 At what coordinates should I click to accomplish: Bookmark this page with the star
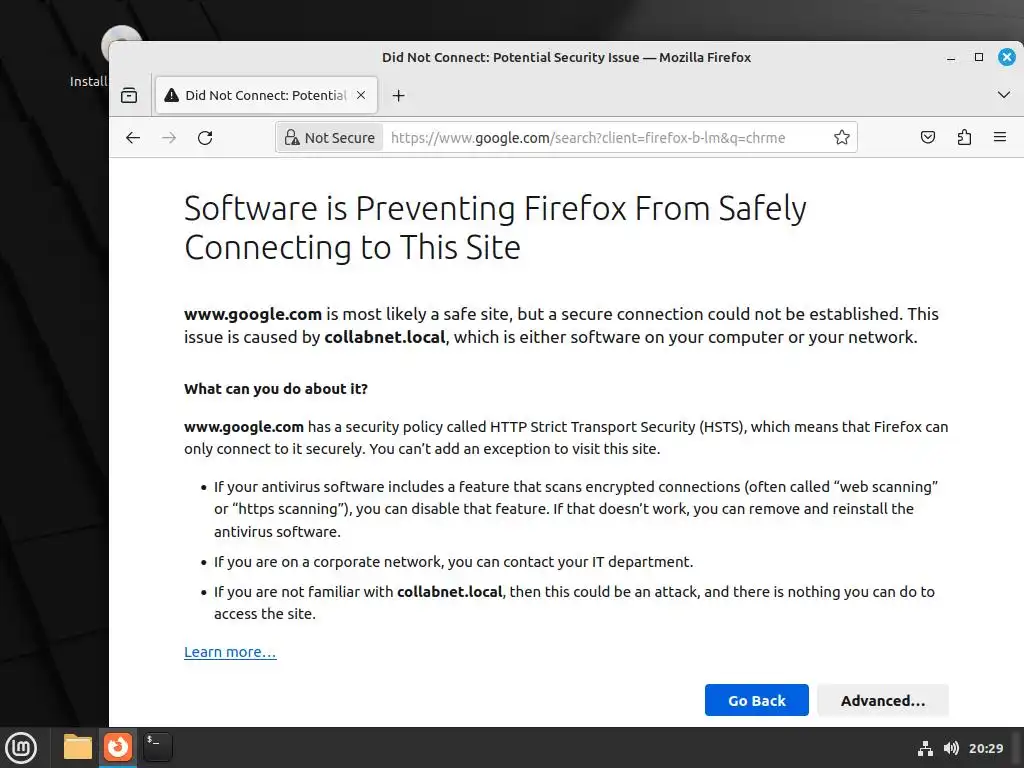[x=842, y=138]
